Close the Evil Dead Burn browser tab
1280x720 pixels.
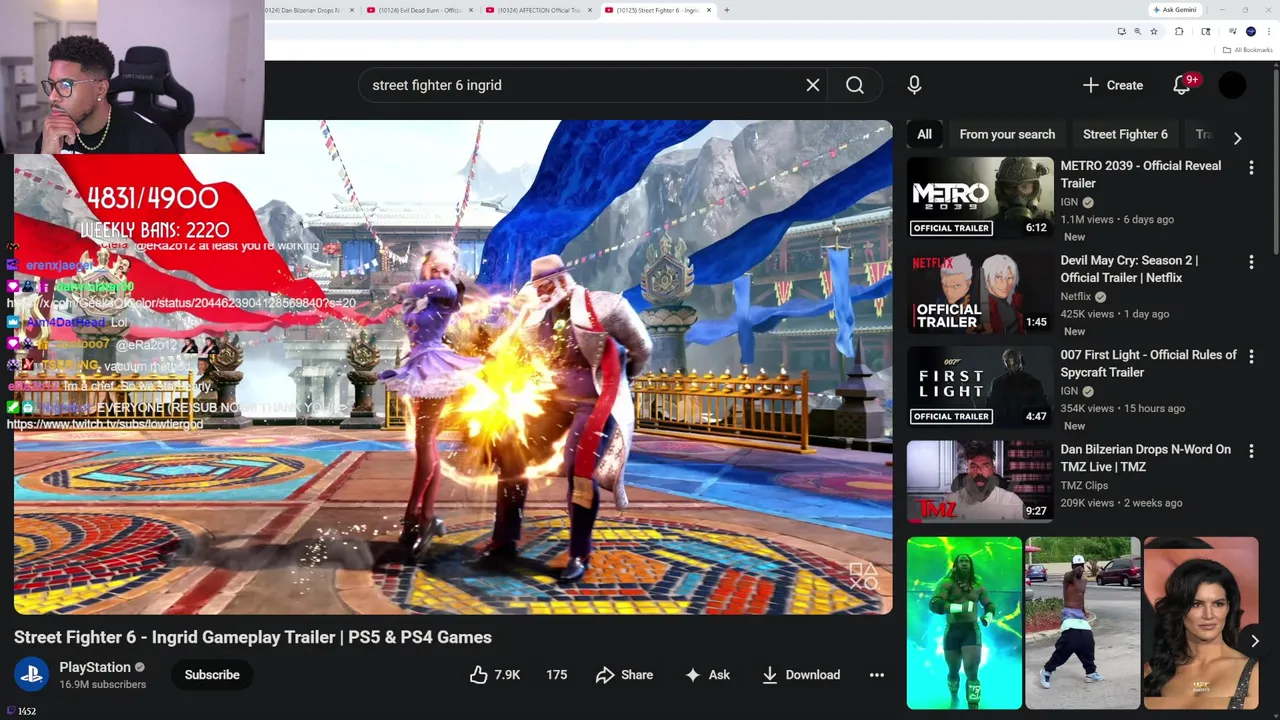point(472,10)
